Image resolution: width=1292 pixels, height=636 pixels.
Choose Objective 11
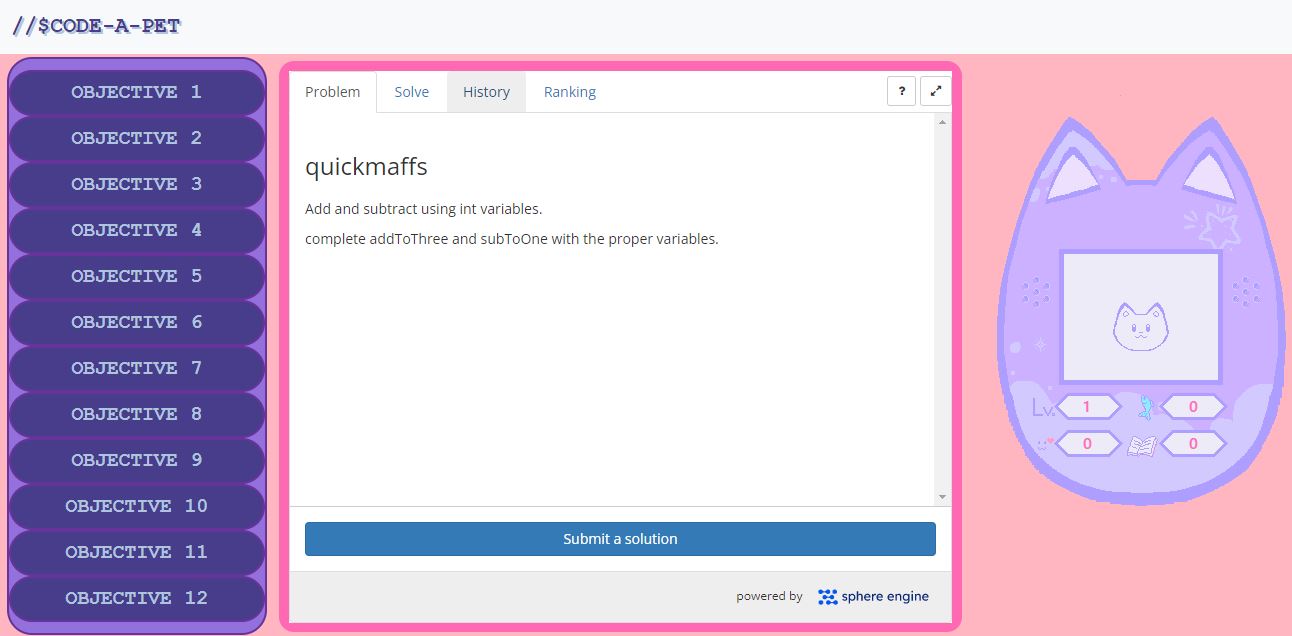pos(137,552)
